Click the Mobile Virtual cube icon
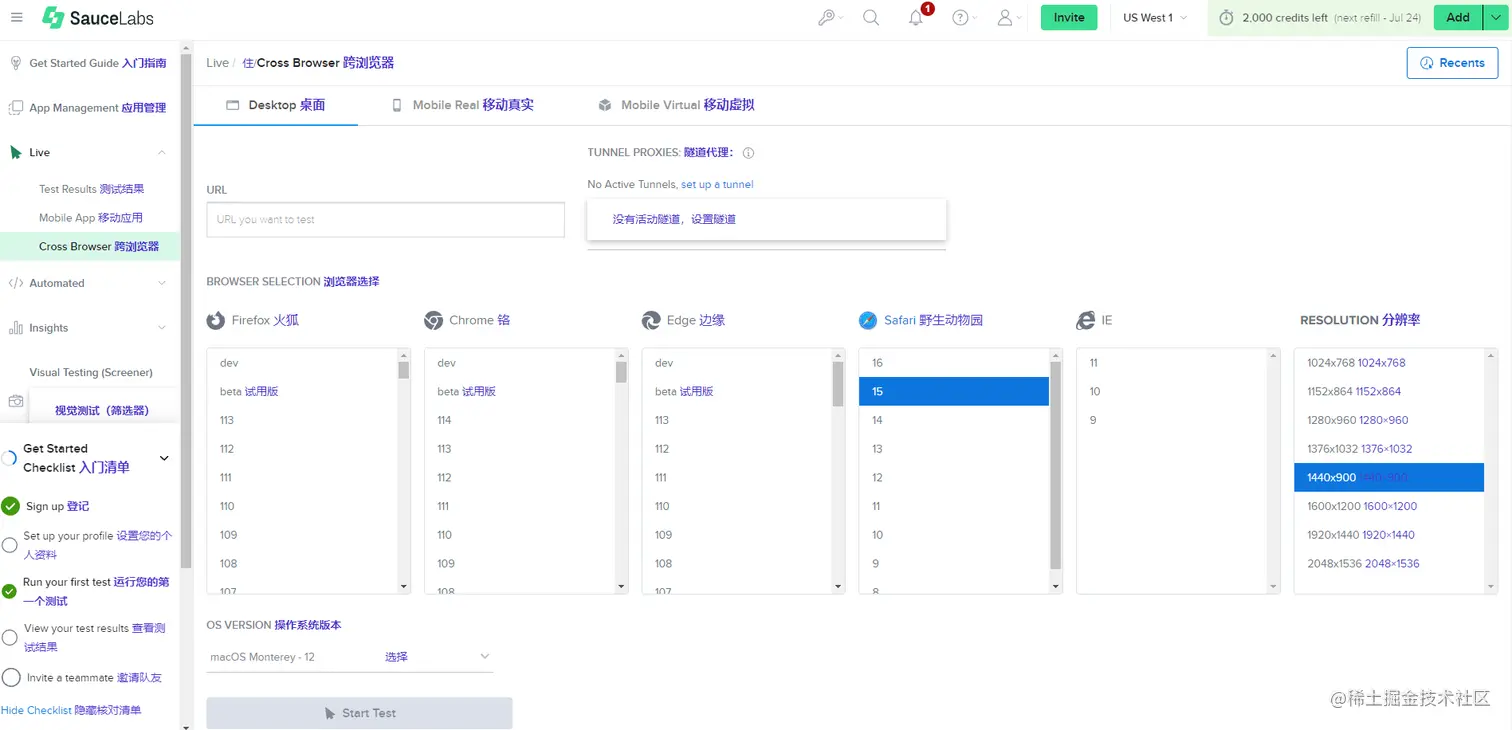Viewport: 1512px width, 730px height. (605, 105)
